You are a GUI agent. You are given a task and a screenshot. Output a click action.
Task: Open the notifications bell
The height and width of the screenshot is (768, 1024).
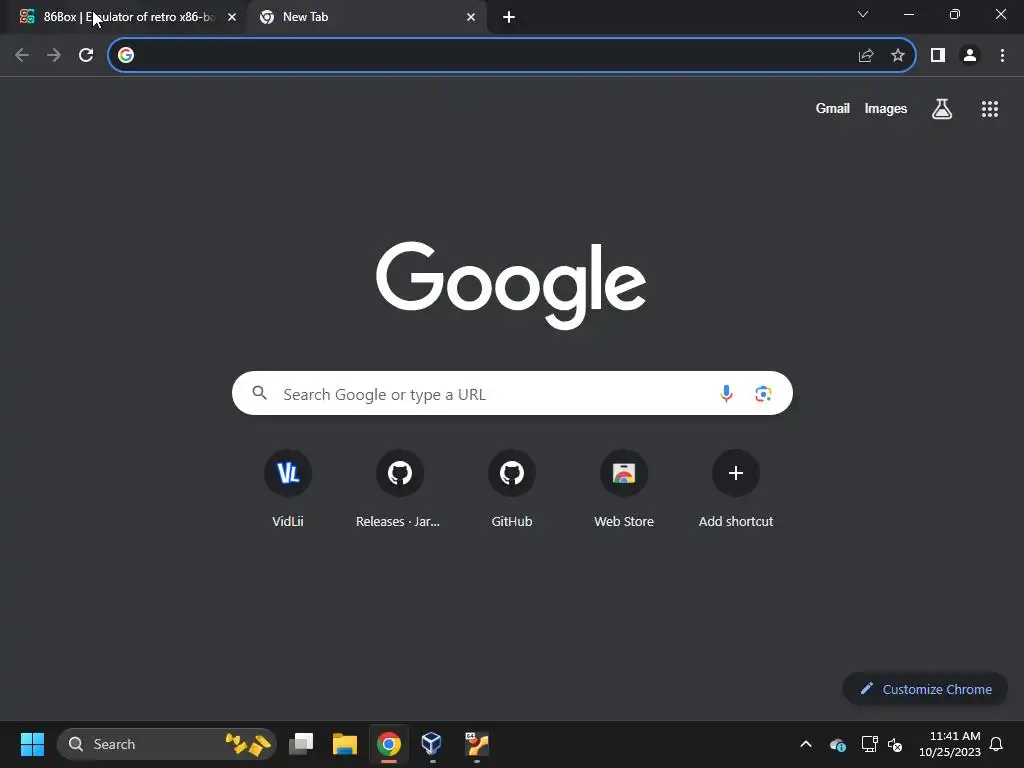tap(996, 744)
